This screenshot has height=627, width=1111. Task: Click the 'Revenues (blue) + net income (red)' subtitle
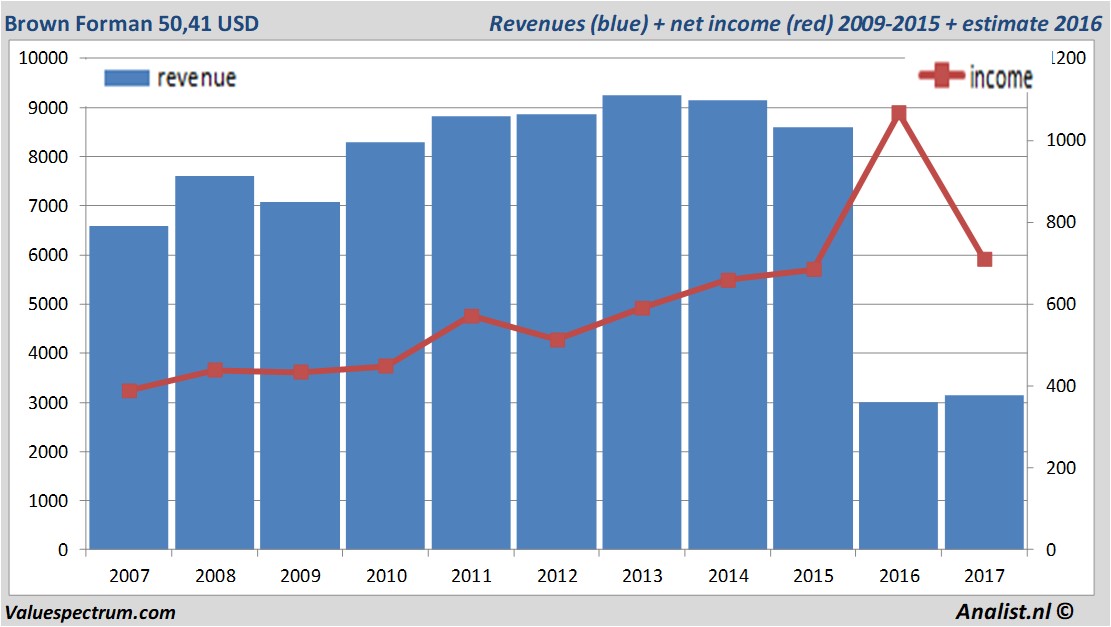(x=660, y=23)
